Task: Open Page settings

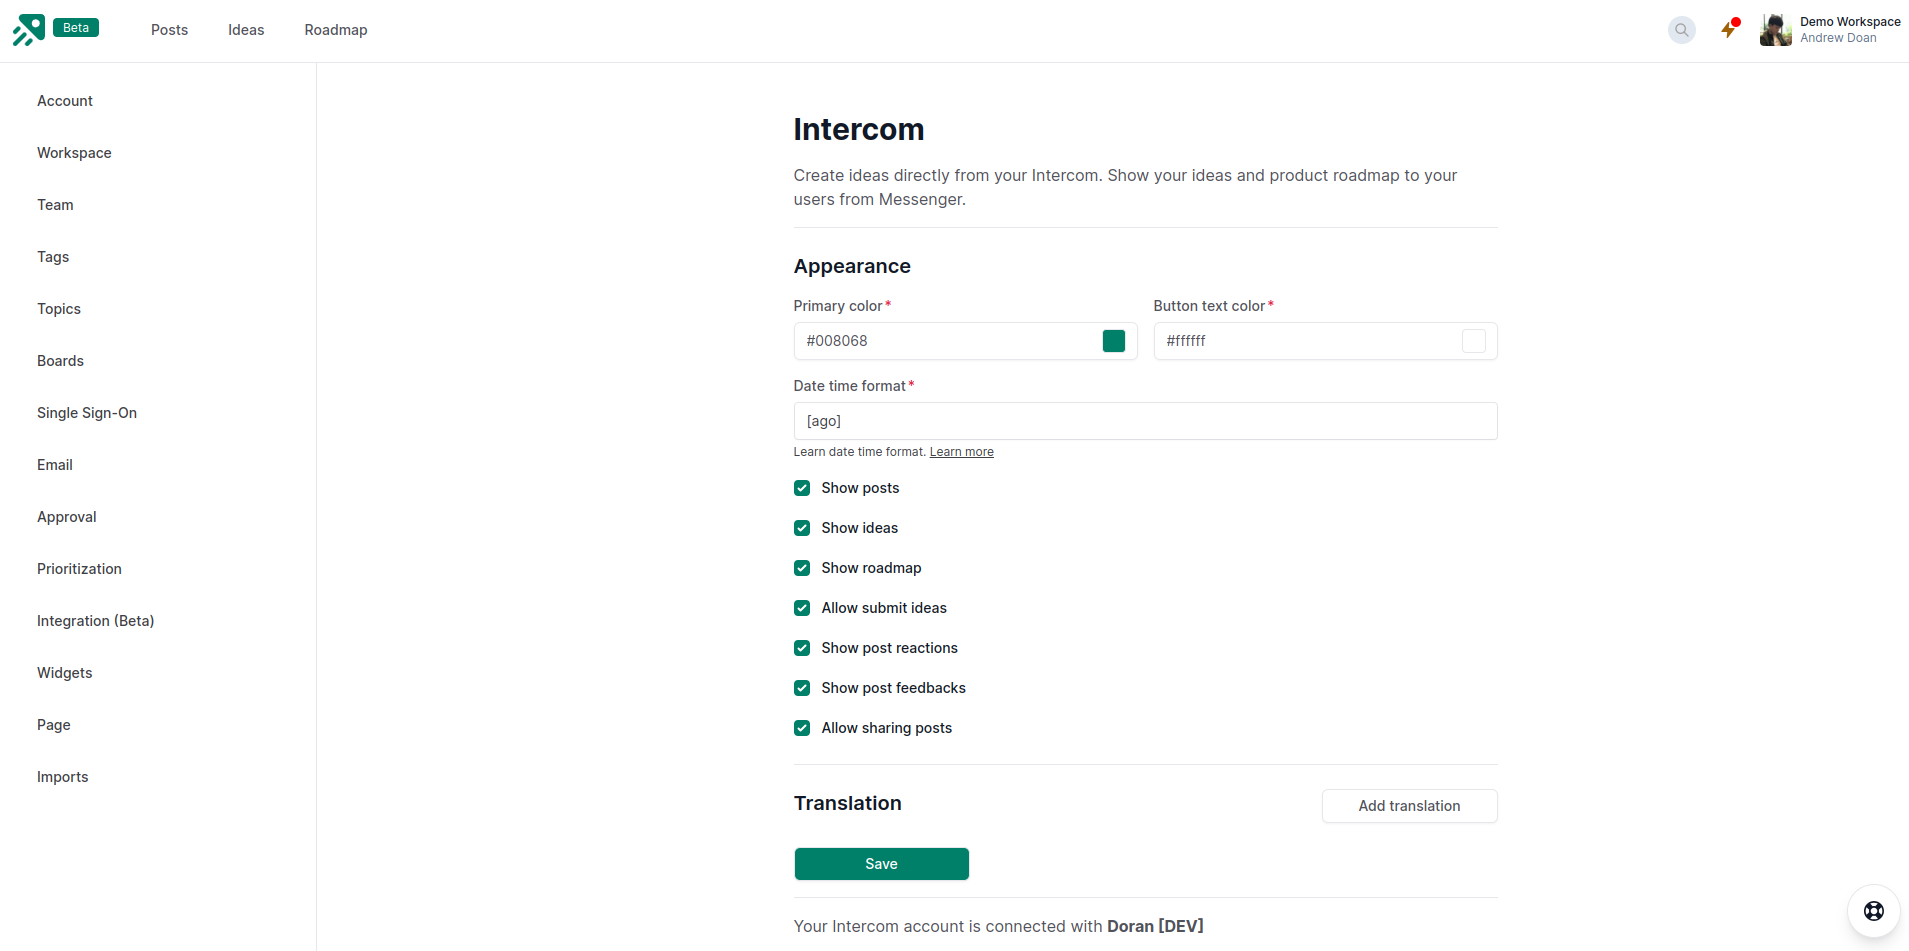Action: (54, 725)
